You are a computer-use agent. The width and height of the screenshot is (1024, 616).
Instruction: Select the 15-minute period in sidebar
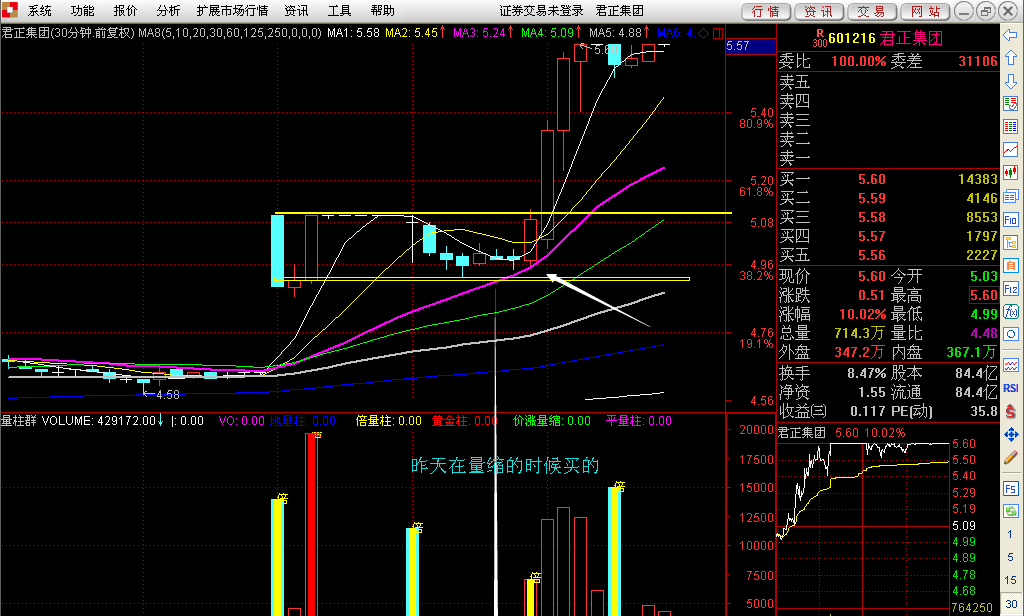[x=1010, y=580]
